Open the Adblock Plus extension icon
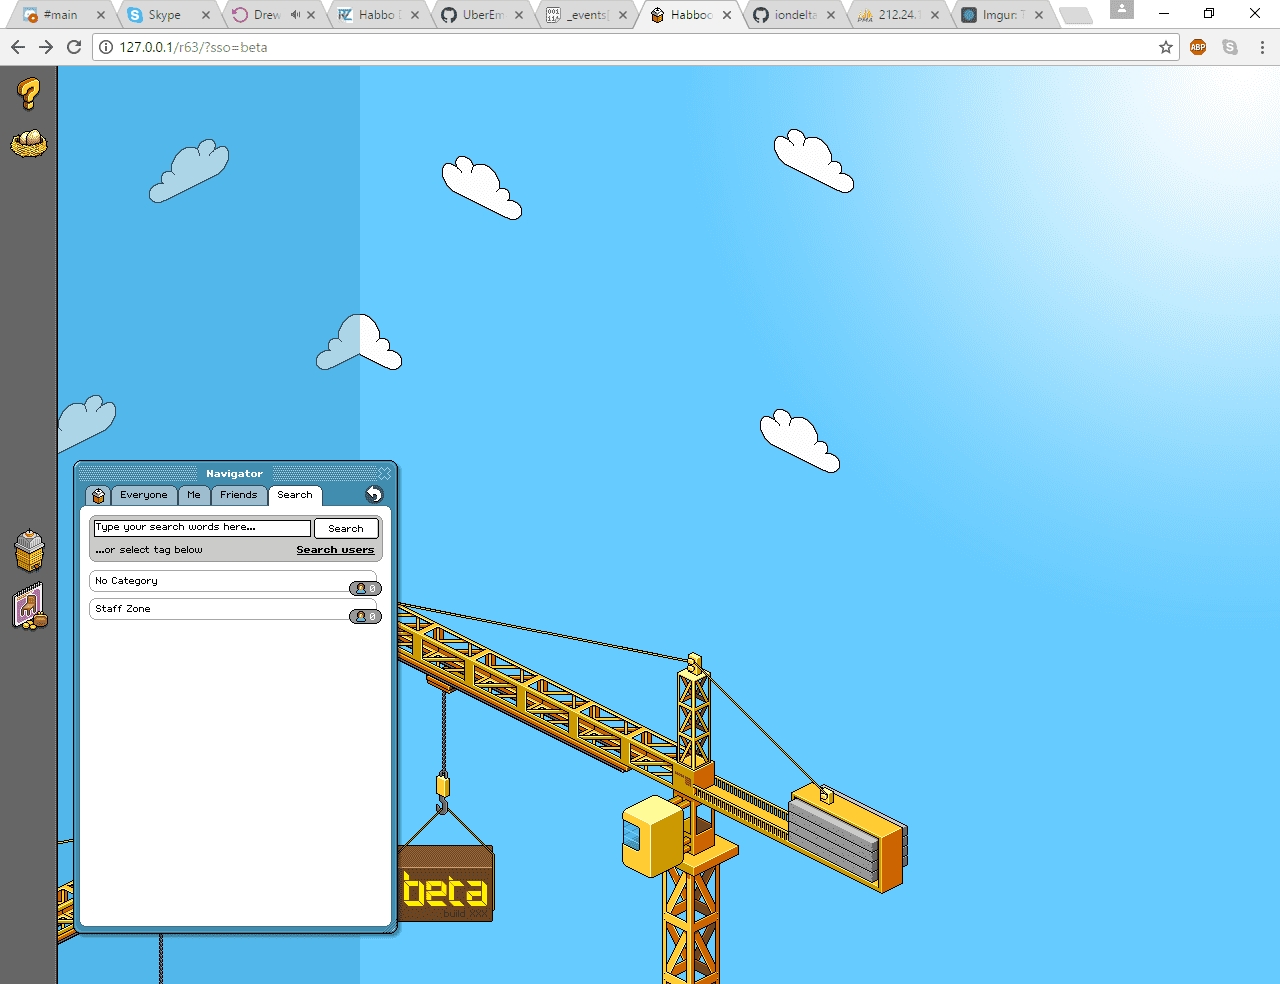This screenshot has height=984, width=1280. point(1198,47)
